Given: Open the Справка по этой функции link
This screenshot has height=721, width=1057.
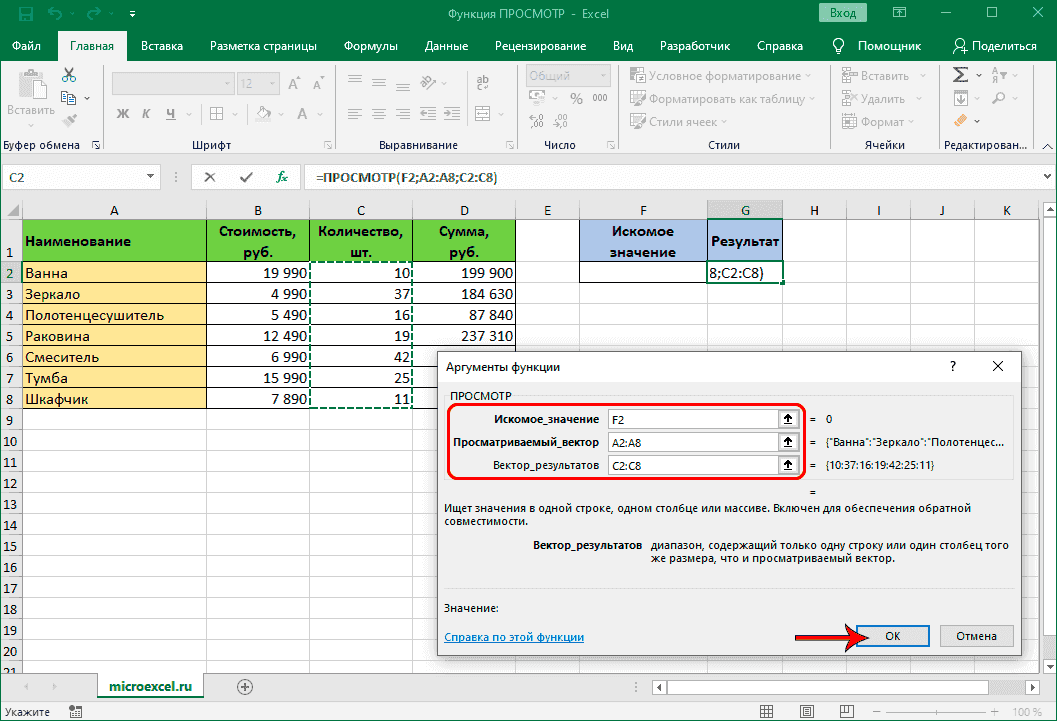Looking at the screenshot, I should [513, 637].
